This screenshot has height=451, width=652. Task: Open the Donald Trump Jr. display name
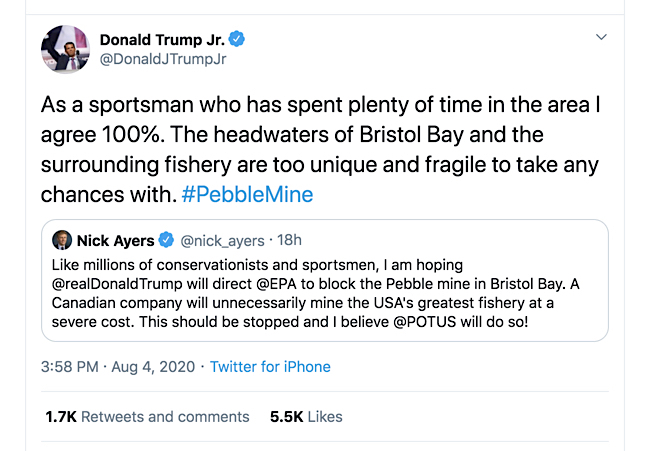(x=162, y=40)
